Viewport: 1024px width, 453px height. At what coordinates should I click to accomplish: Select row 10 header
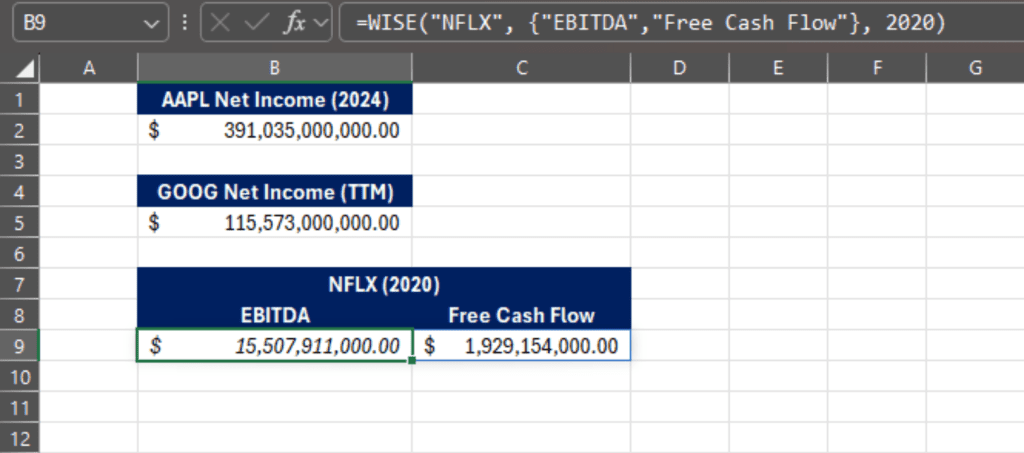[x=20, y=377]
